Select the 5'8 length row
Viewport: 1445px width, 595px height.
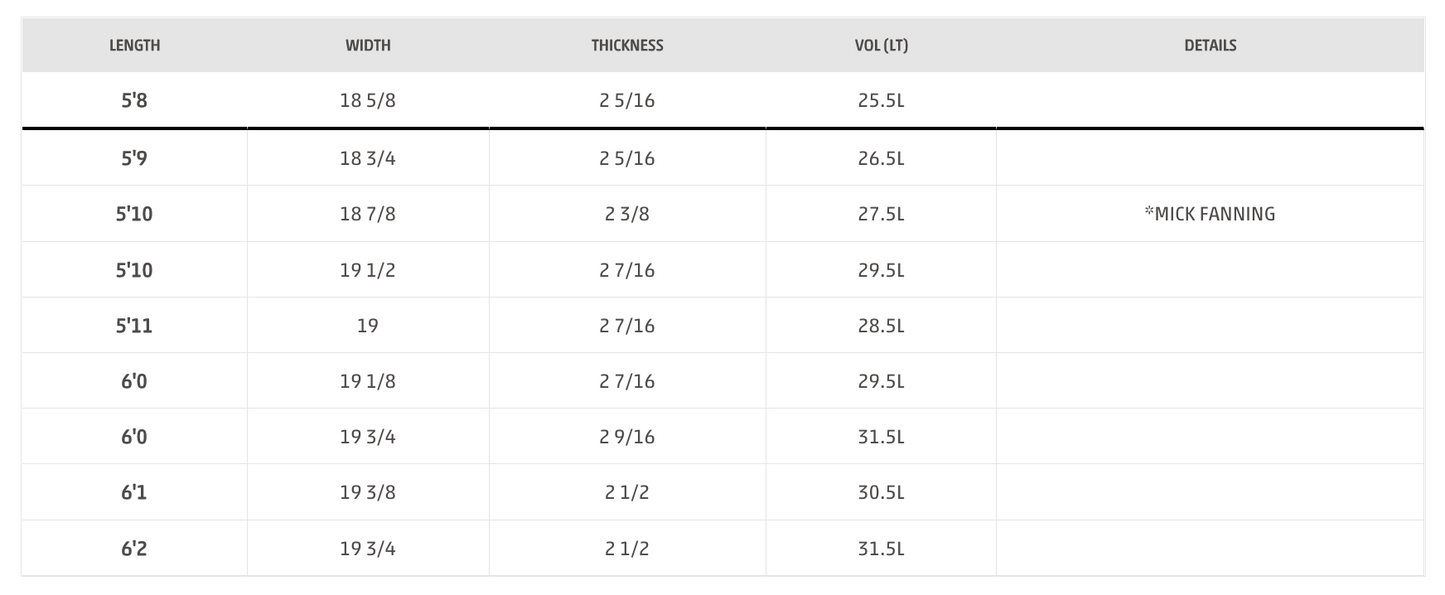point(723,100)
